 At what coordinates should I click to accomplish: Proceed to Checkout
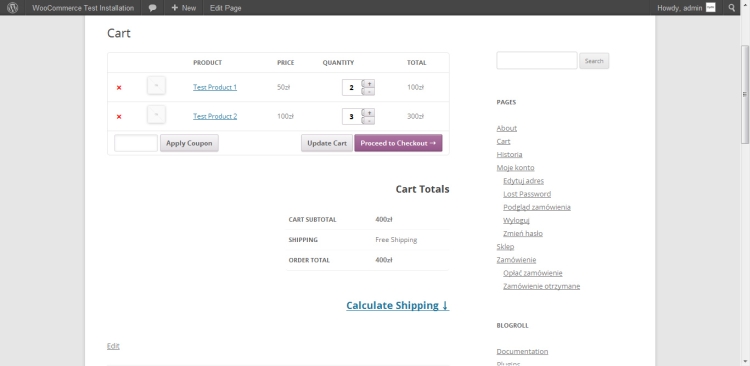pos(398,143)
